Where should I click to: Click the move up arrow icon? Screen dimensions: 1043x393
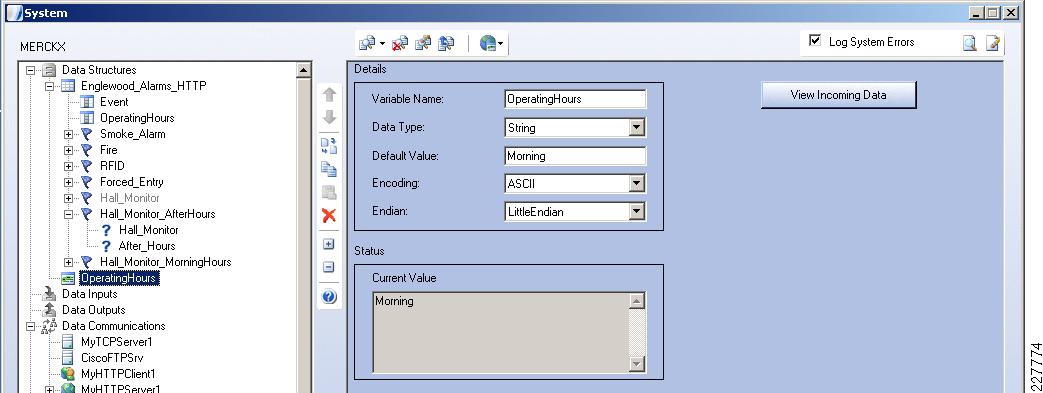coord(329,94)
